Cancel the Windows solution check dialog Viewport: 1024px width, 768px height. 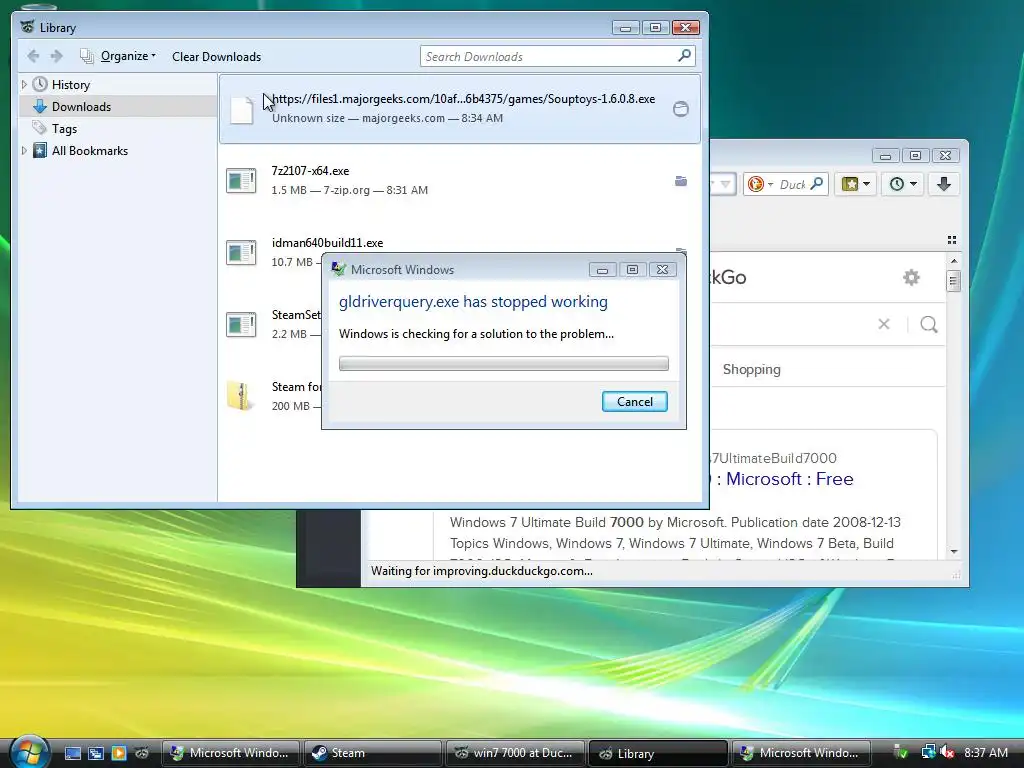[x=634, y=402]
